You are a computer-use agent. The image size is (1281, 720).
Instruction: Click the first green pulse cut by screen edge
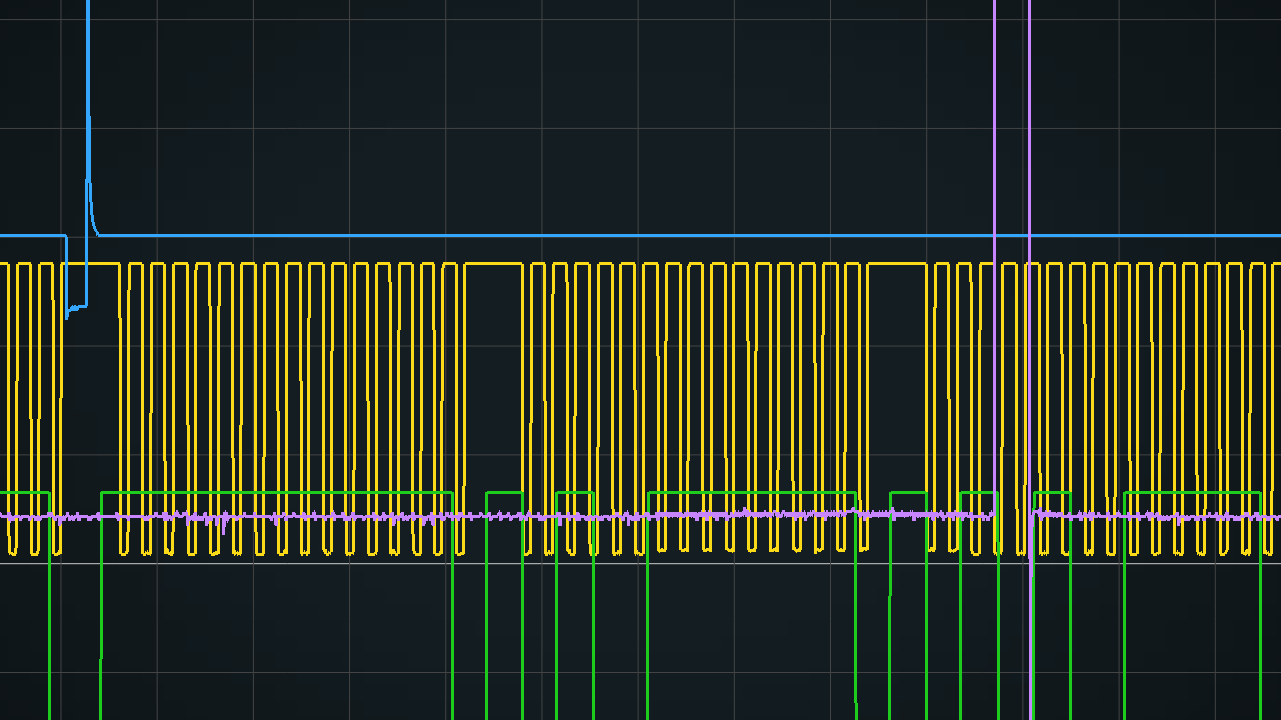tap(25, 492)
